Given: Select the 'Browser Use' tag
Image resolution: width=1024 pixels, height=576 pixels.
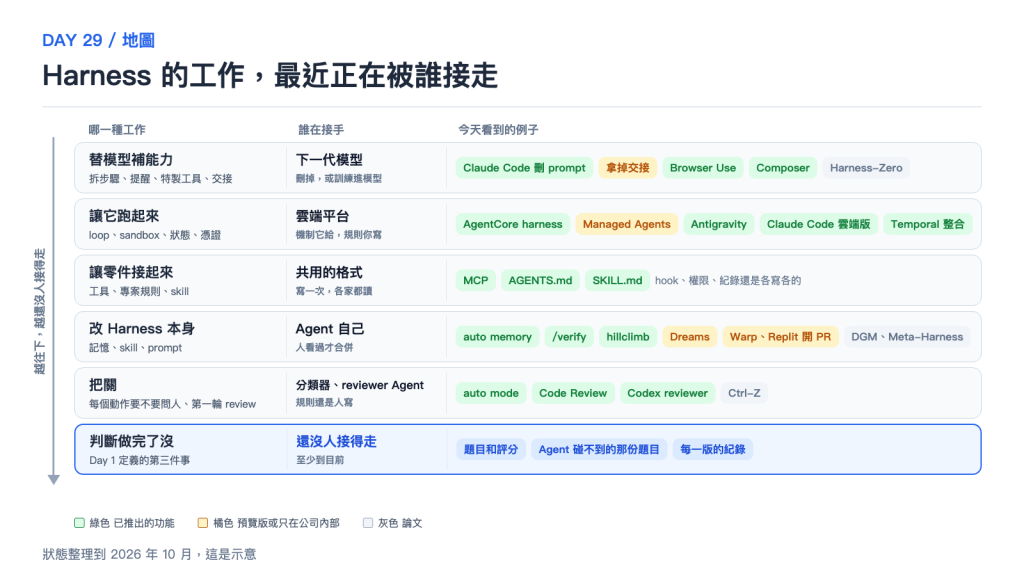Looking at the screenshot, I should point(703,168).
